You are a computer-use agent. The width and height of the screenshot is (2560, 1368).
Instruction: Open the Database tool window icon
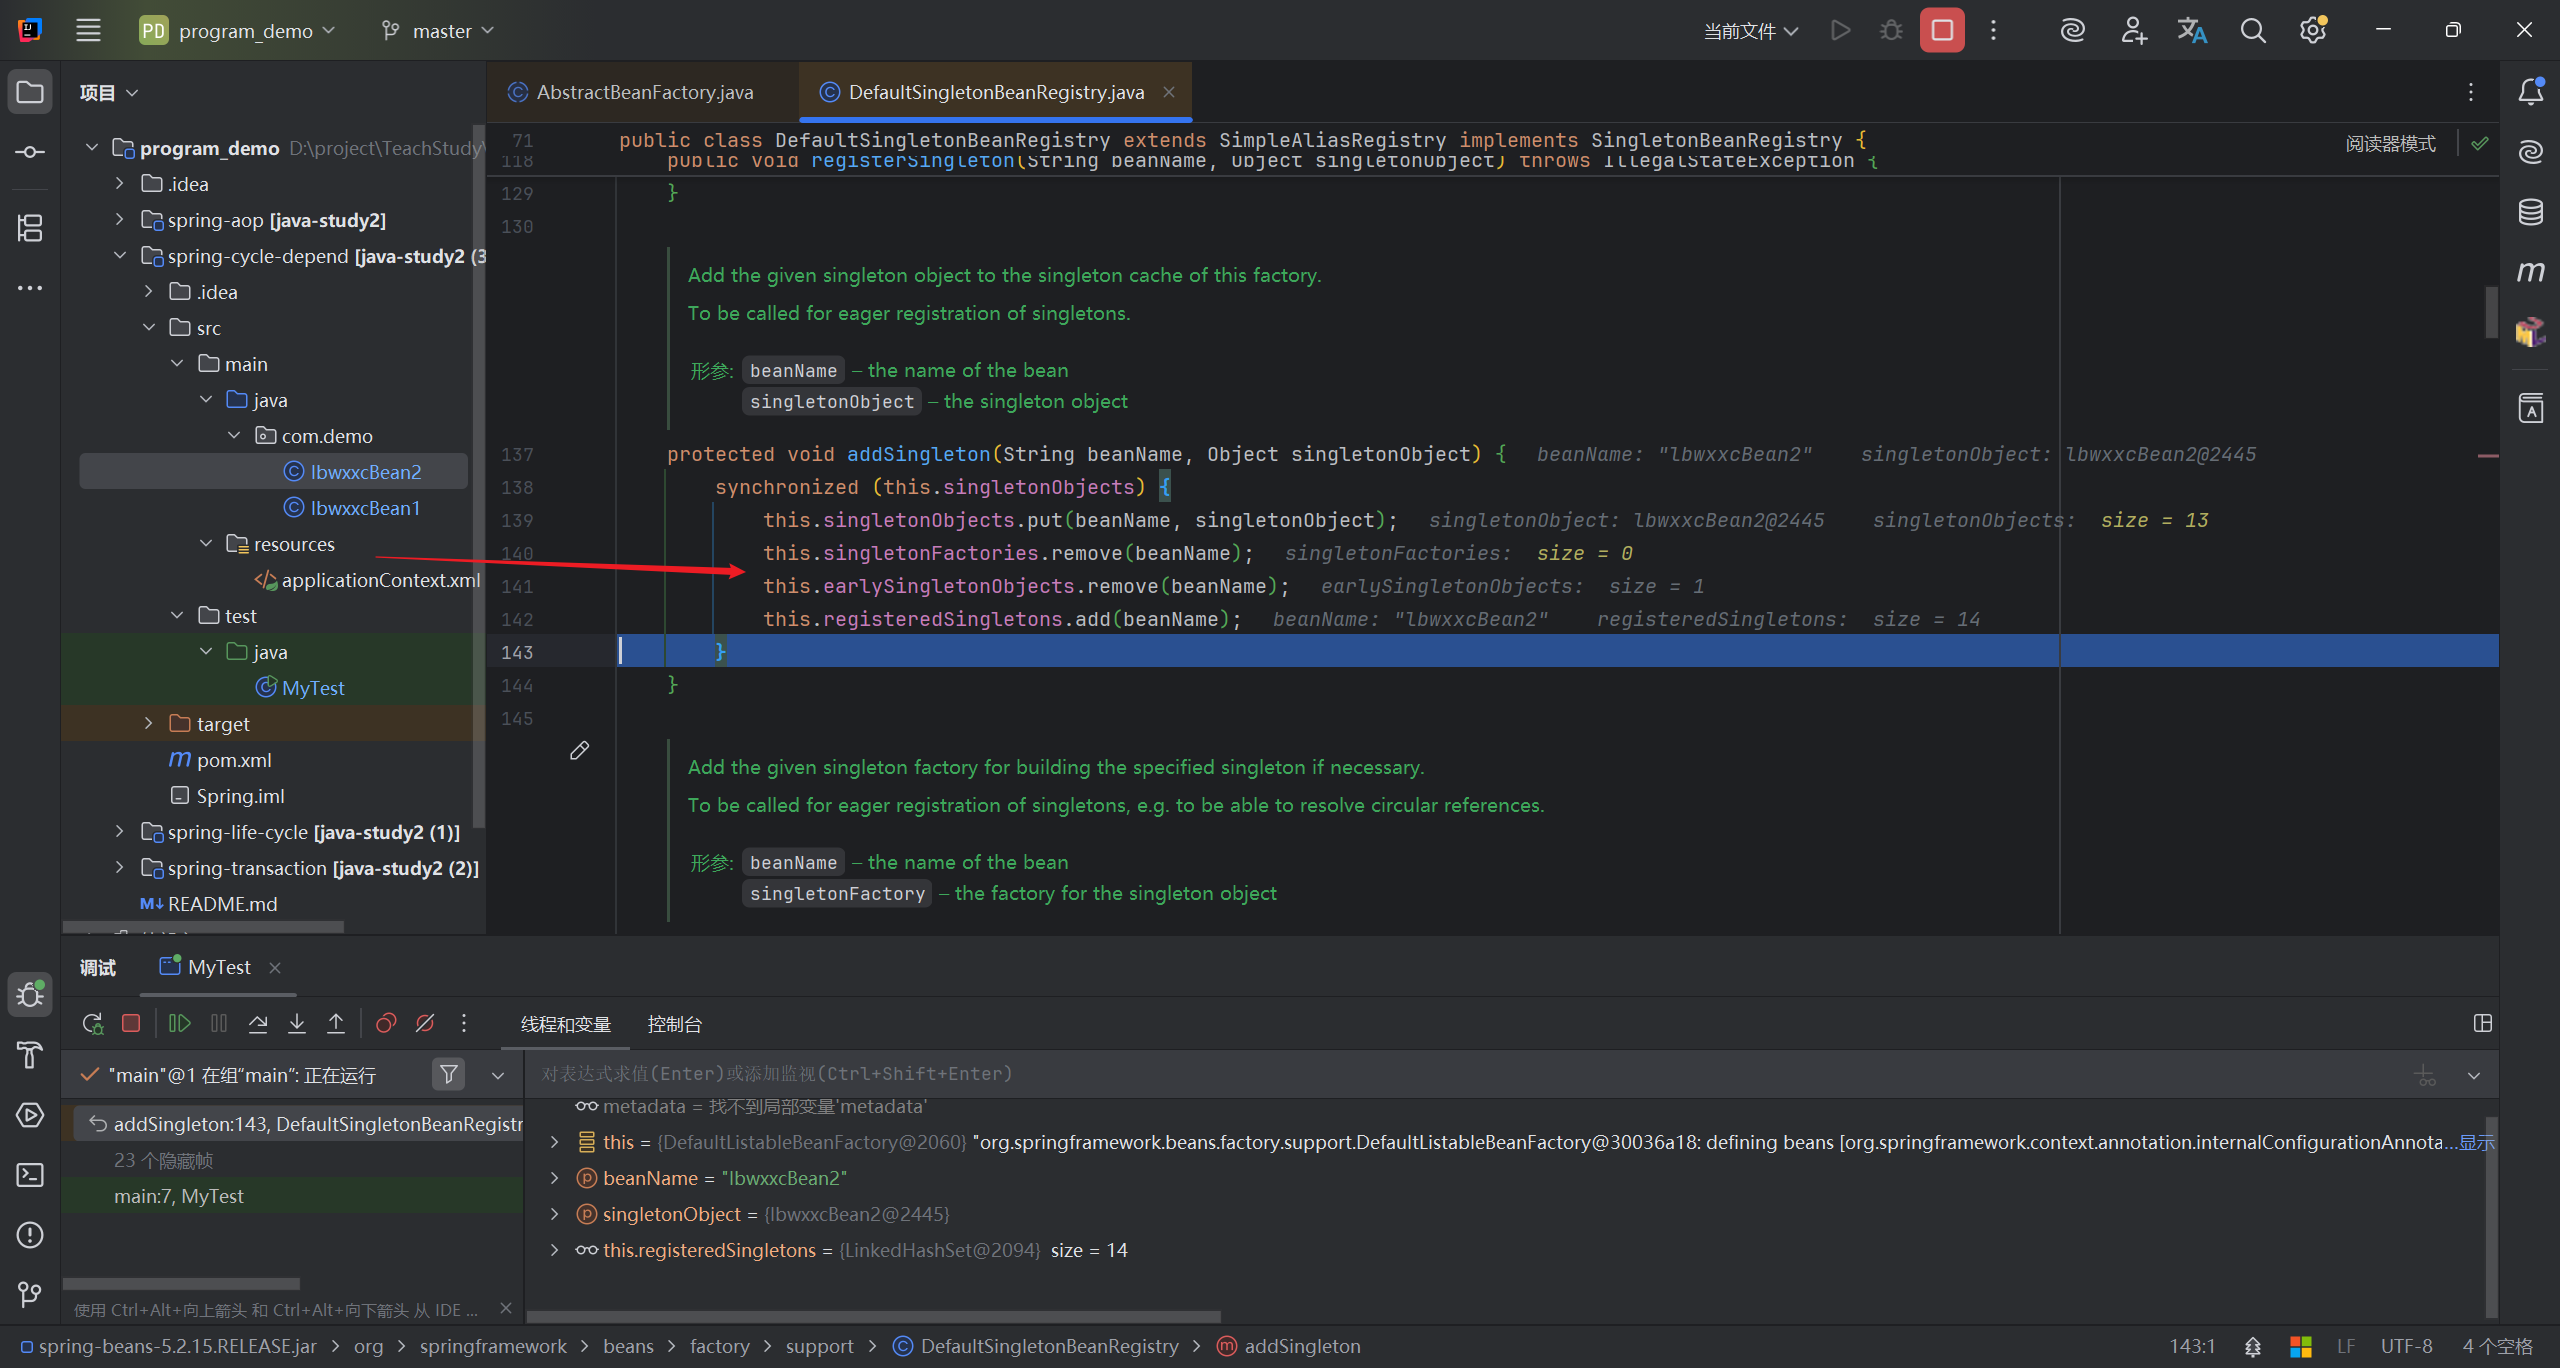pyautogui.click(x=2530, y=212)
